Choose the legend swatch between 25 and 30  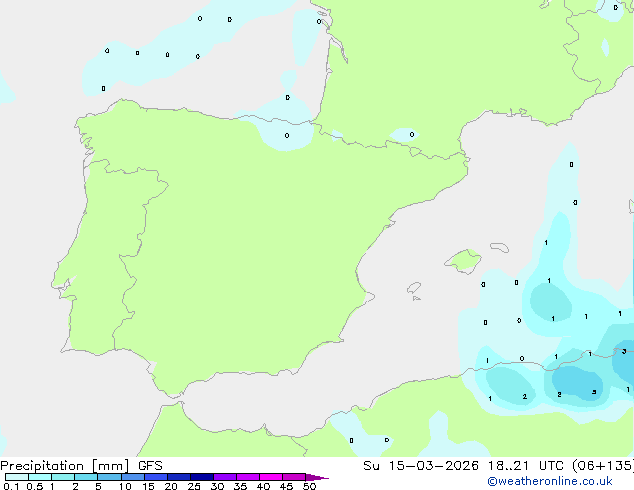click(202, 477)
